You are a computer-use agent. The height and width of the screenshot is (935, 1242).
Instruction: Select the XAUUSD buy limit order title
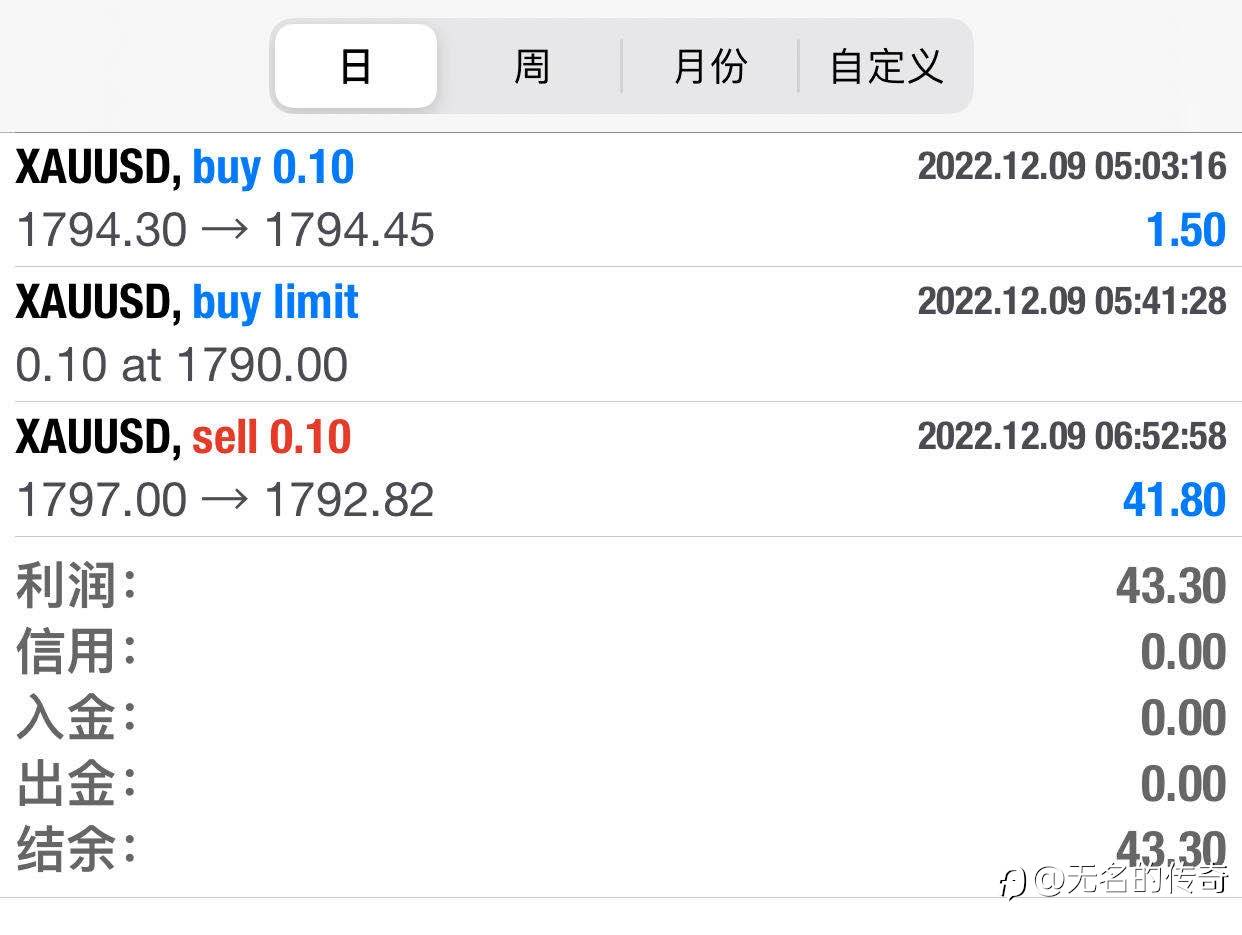pyautogui.click(x=187, y=301)
